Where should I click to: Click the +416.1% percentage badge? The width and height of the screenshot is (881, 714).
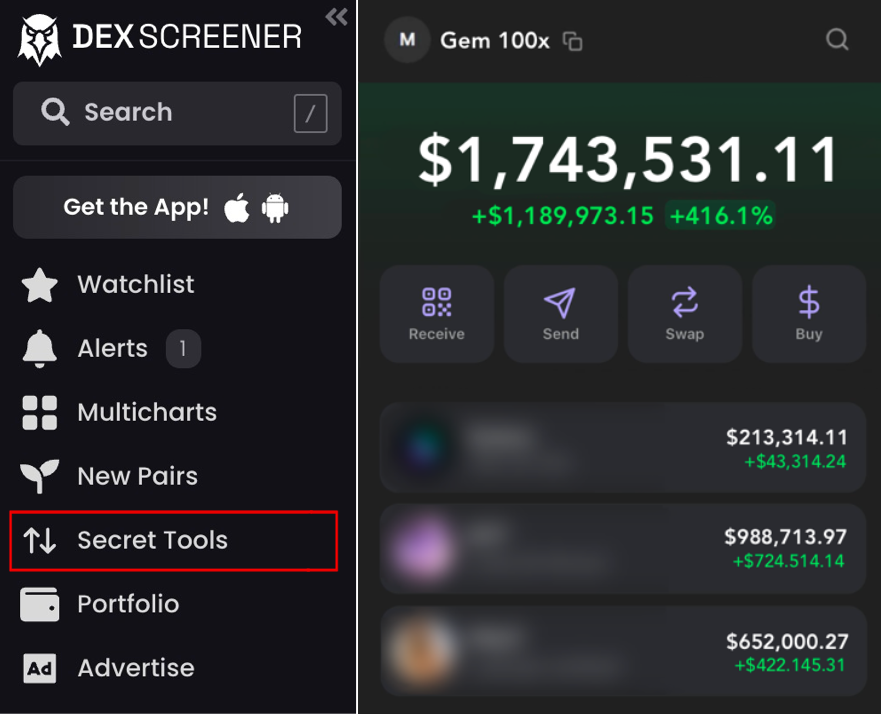721,216
